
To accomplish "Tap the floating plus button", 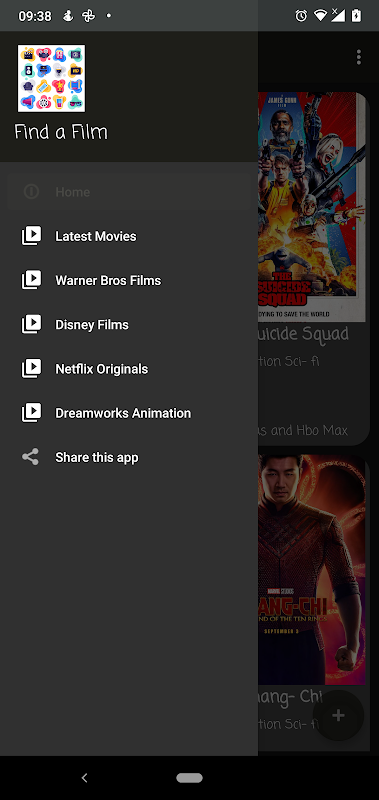I will (x=338, y=715).
